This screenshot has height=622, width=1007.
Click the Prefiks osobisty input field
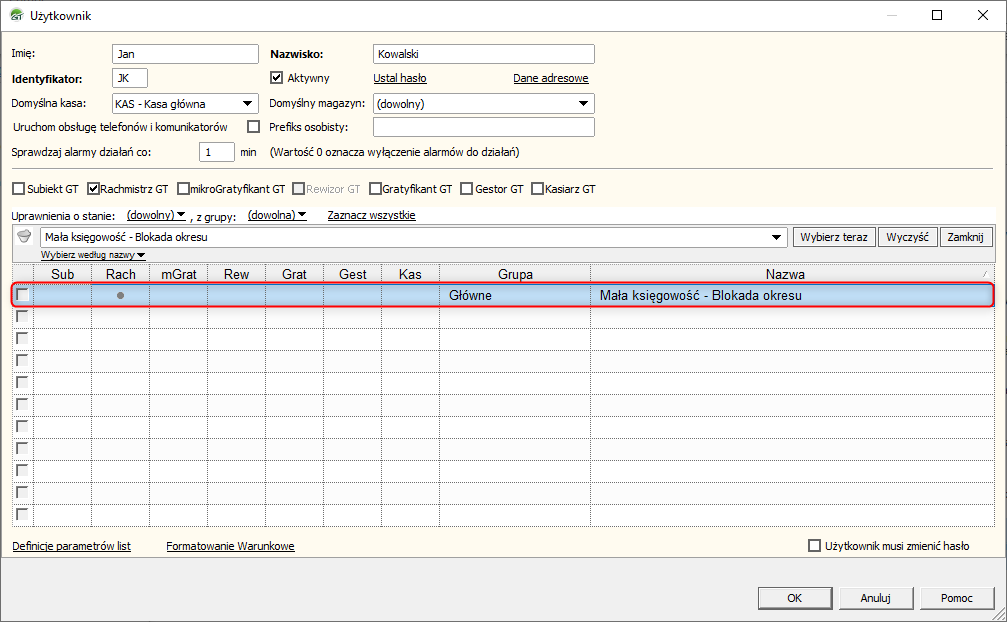[484, 127]
